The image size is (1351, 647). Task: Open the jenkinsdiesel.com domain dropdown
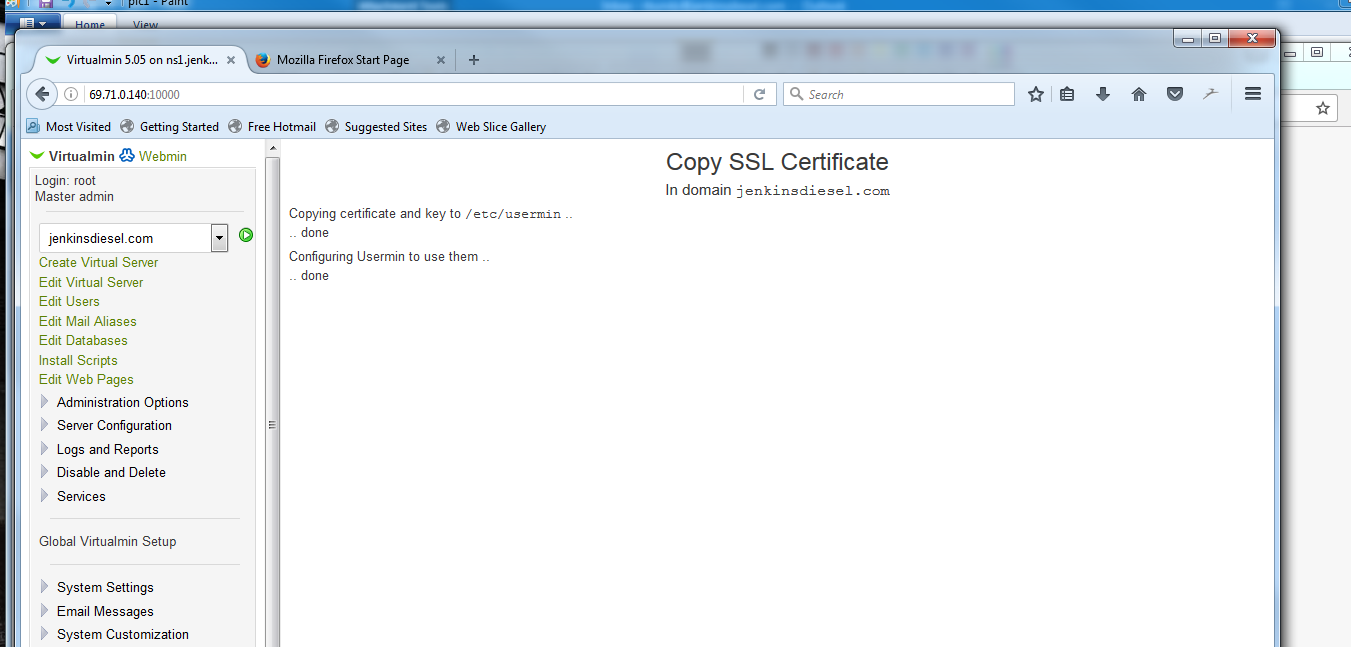[220, 238]
